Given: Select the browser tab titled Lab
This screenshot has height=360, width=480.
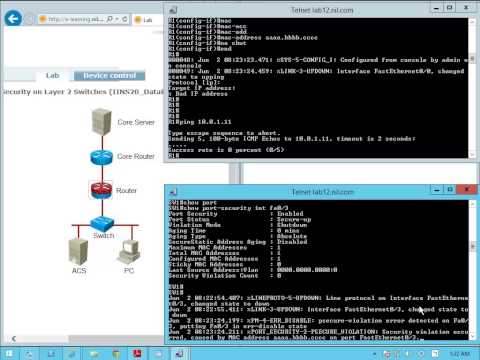Looking at the screenshot, I should (x=147, y=20).
